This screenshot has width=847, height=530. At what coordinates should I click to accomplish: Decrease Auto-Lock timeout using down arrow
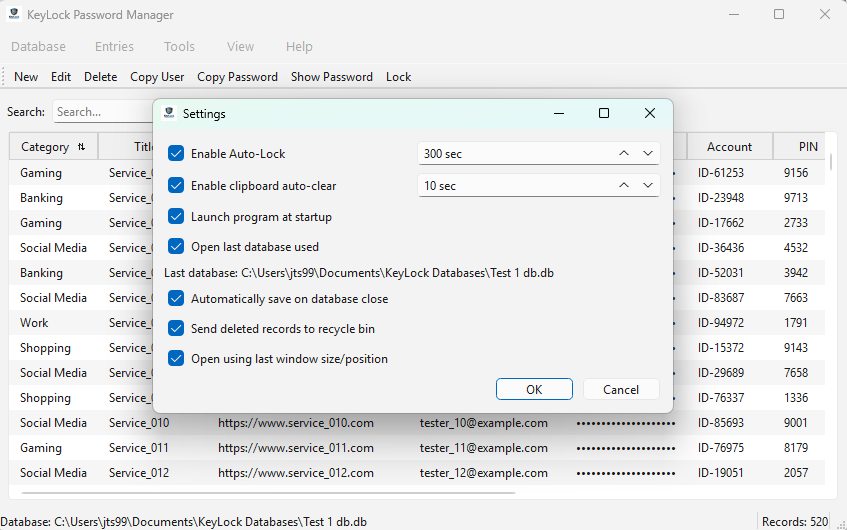647,154
